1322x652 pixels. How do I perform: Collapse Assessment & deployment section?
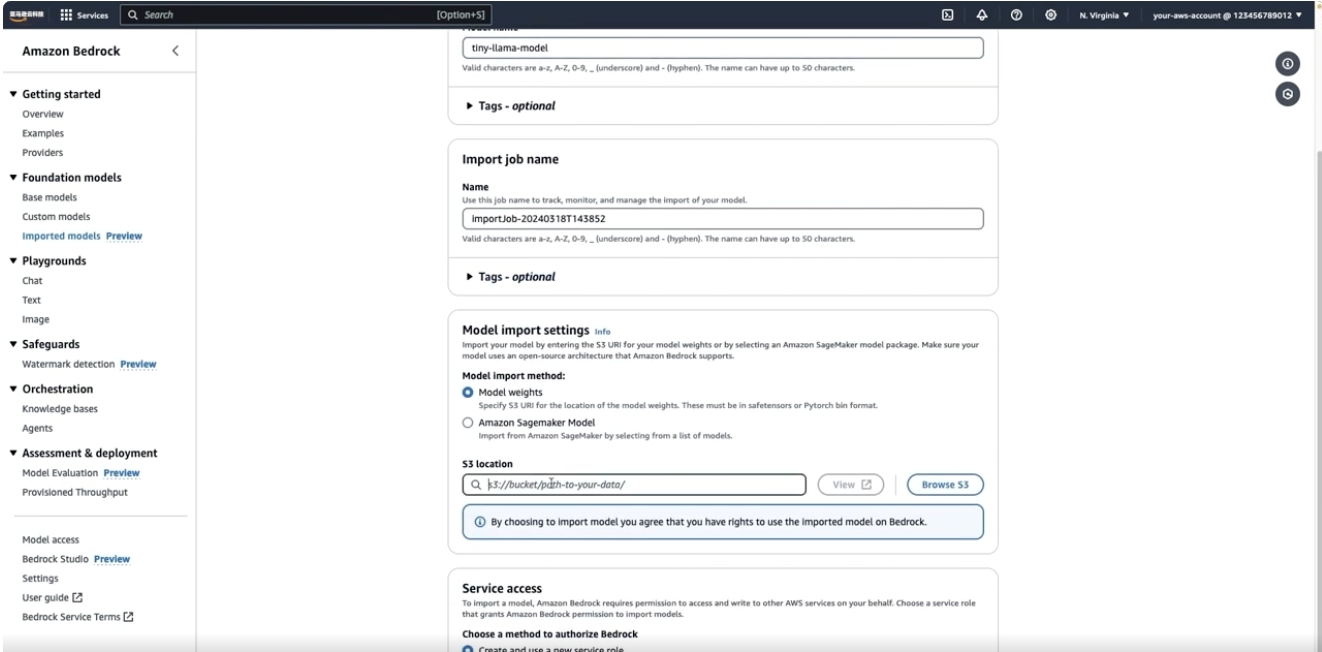13,453
